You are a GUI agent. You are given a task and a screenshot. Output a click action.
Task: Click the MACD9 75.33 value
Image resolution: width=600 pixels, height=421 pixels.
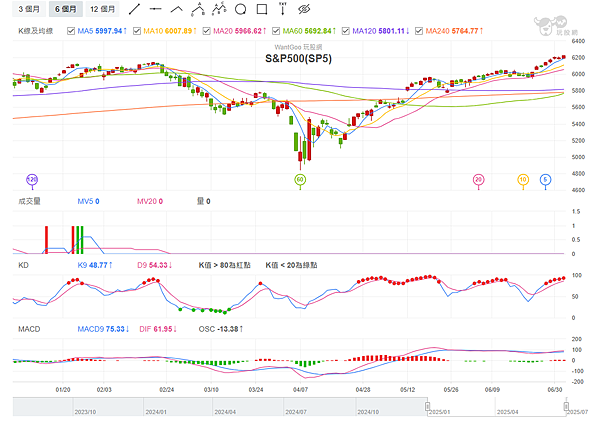[x=103, y=329]
